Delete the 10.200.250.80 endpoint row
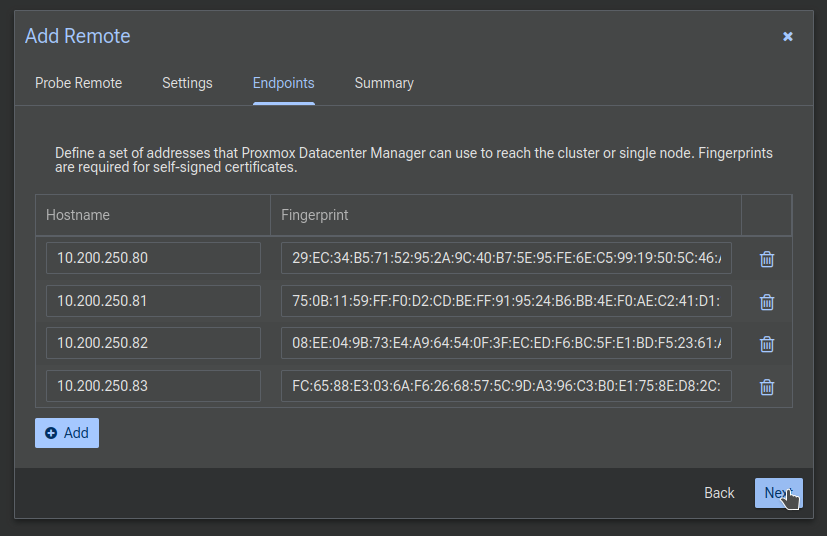827x536 pixels. 767,259
